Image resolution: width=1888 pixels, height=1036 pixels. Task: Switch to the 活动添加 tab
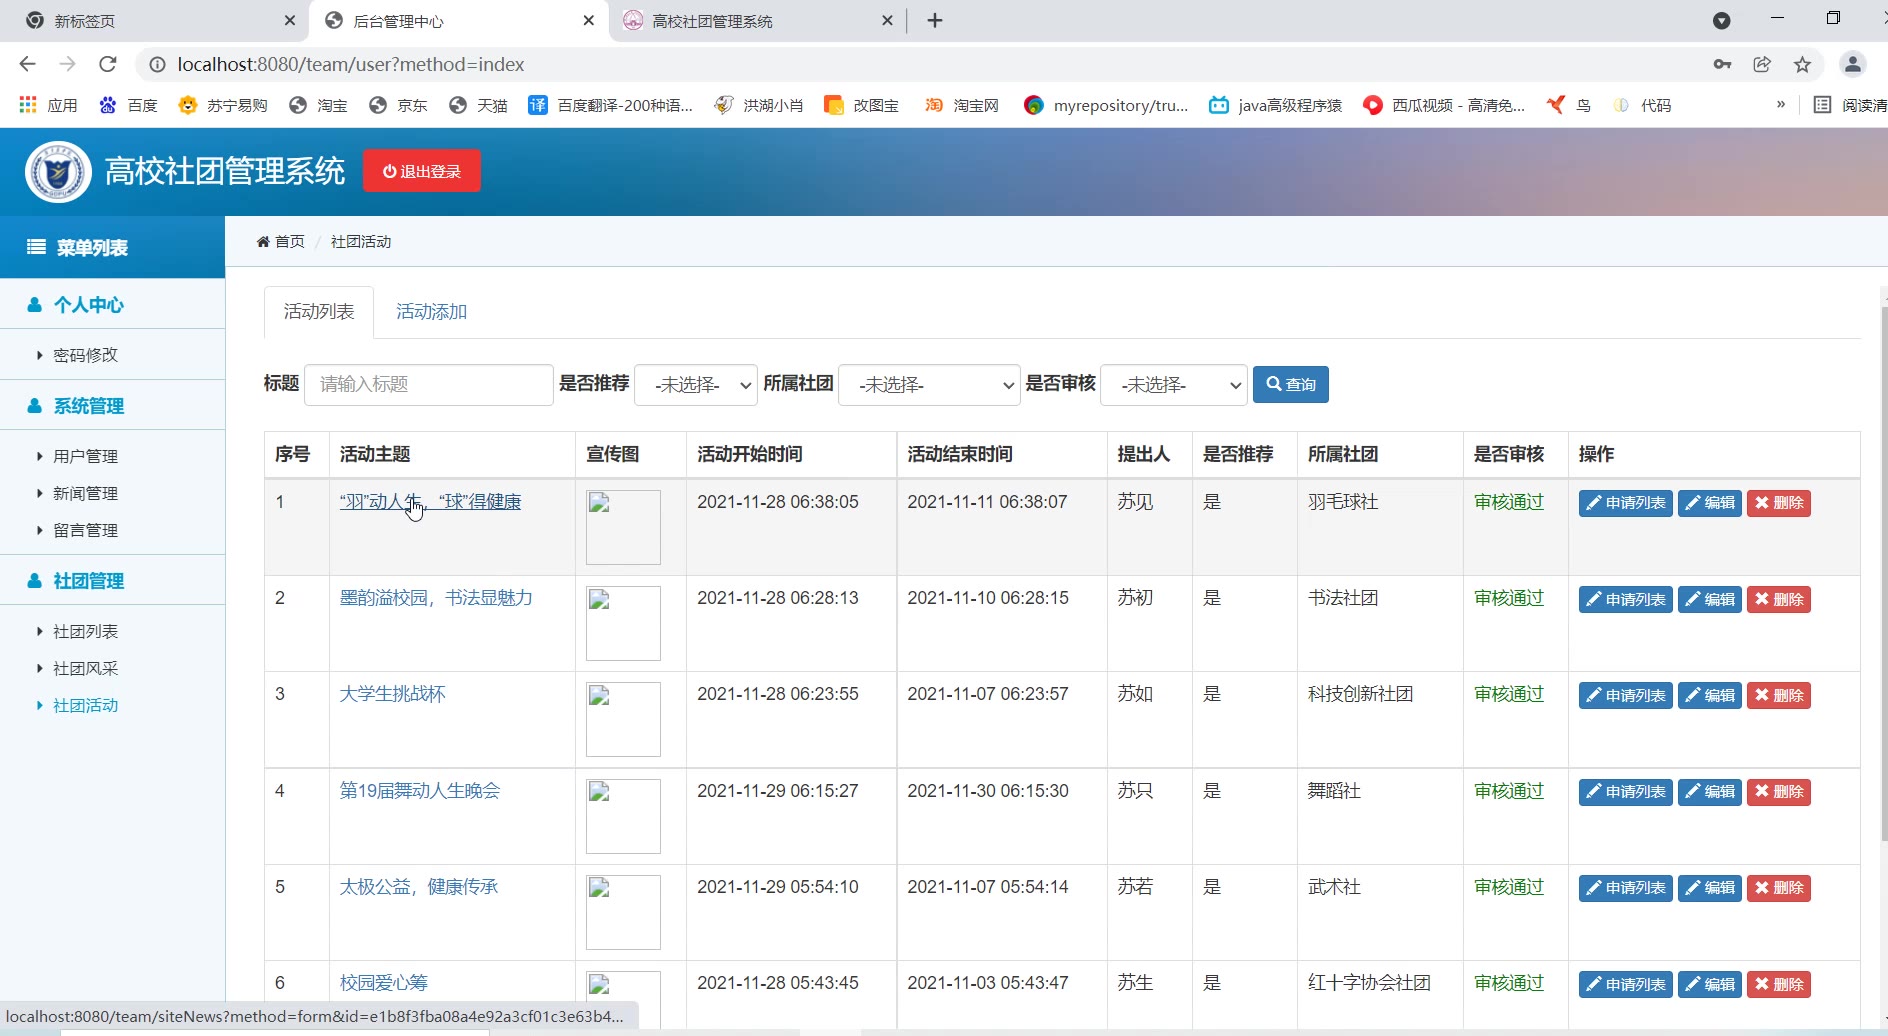pos(431,312)
